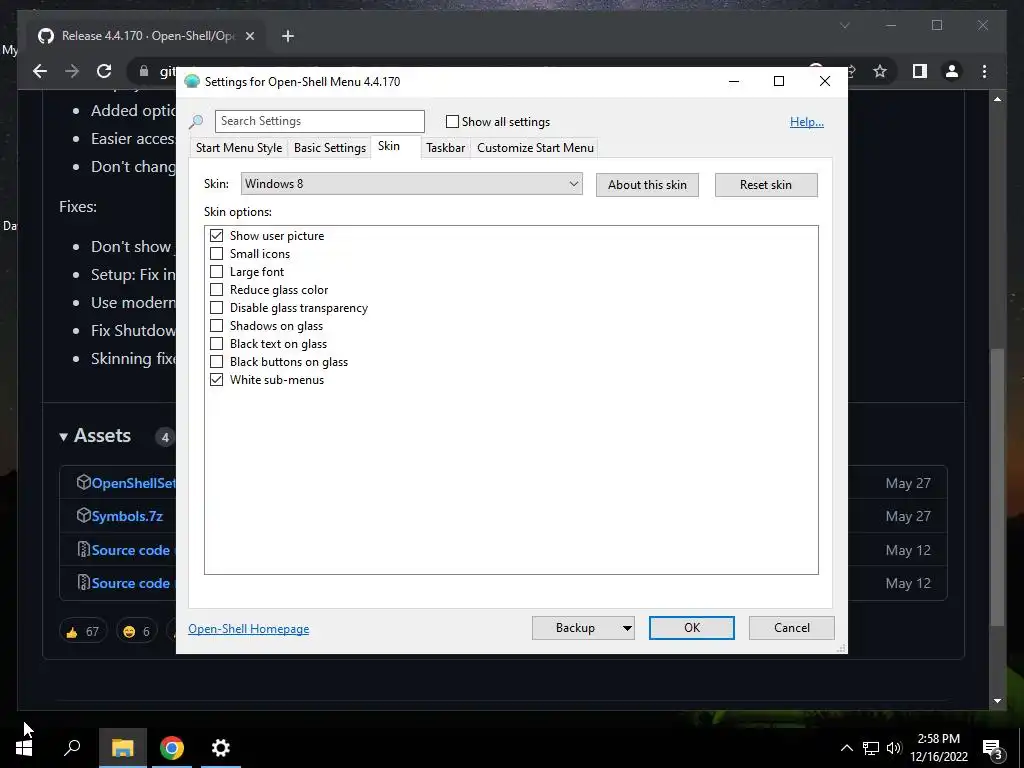Click Reset skin button
The width and height of the screenshot is (1024, 768).
click(766, 185)
